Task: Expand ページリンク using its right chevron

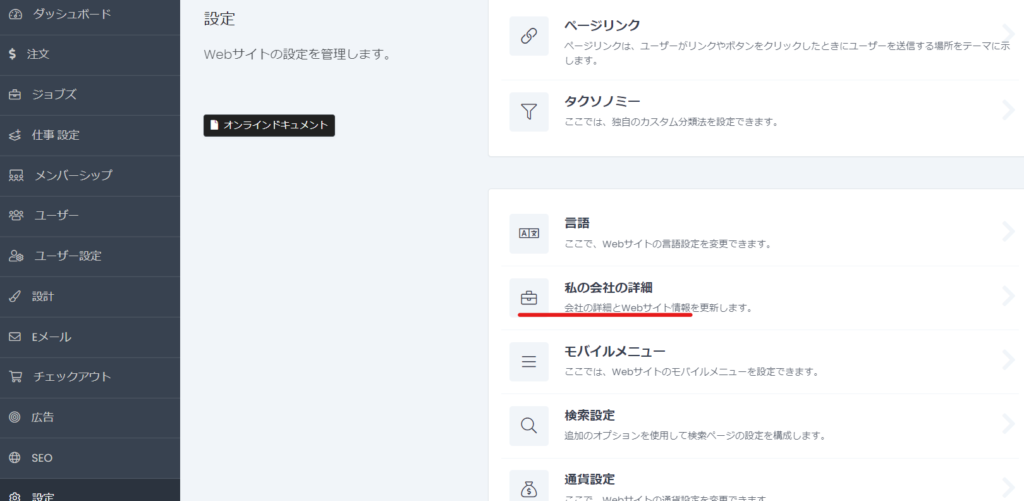Action: [1008, 35]
